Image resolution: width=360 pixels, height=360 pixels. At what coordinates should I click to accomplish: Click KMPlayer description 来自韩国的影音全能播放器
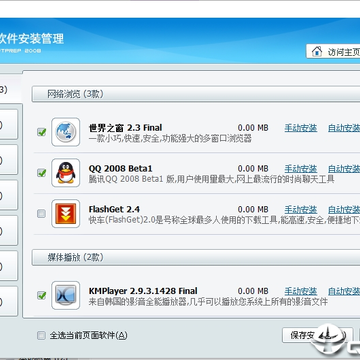tap(208, 302)
